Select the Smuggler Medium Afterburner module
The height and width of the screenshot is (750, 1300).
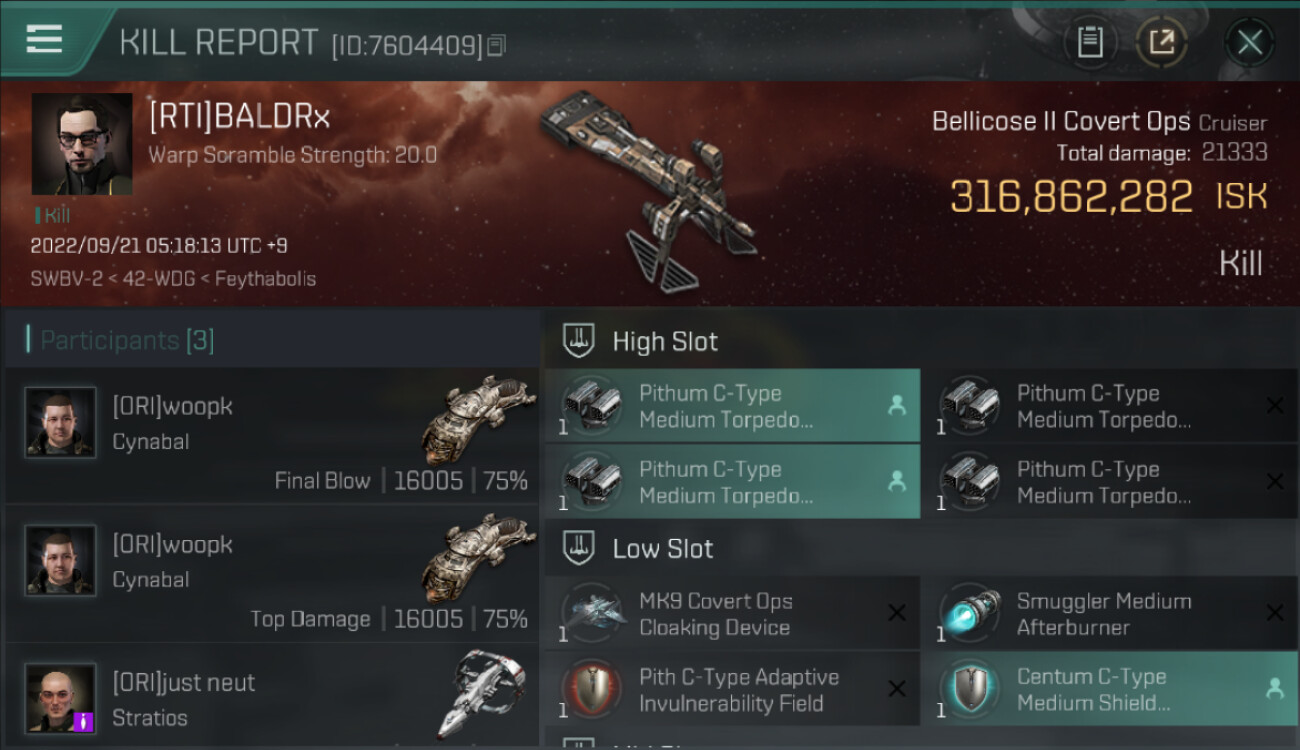tap(1109, 614)
